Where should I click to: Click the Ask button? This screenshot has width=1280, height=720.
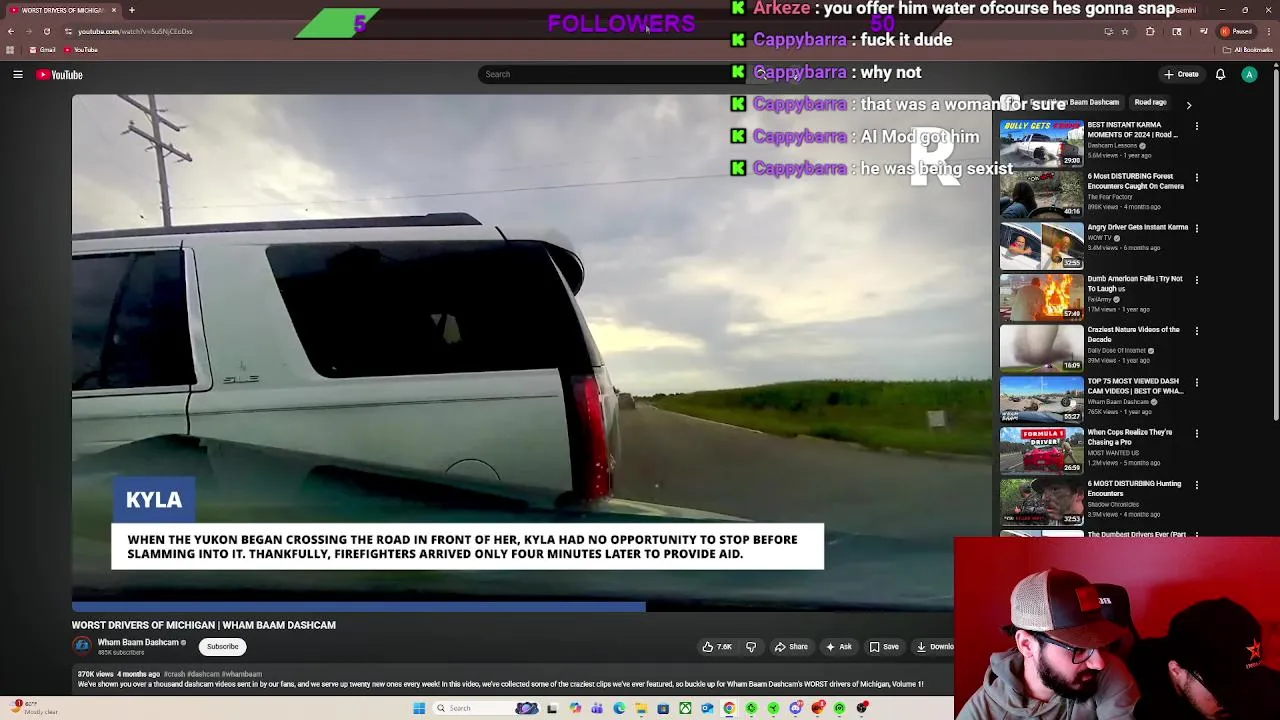click(838, 647)
